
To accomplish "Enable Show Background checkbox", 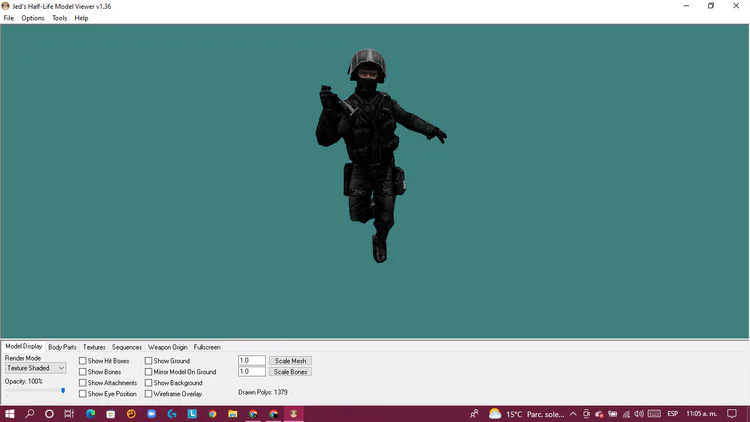I will (x=148, y=383).
